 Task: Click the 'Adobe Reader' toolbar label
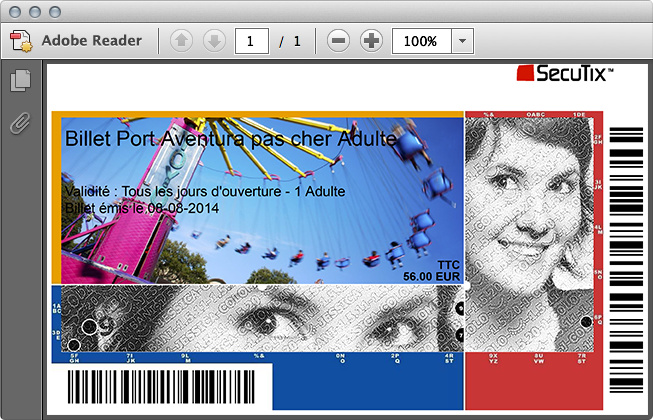[92, 41]
